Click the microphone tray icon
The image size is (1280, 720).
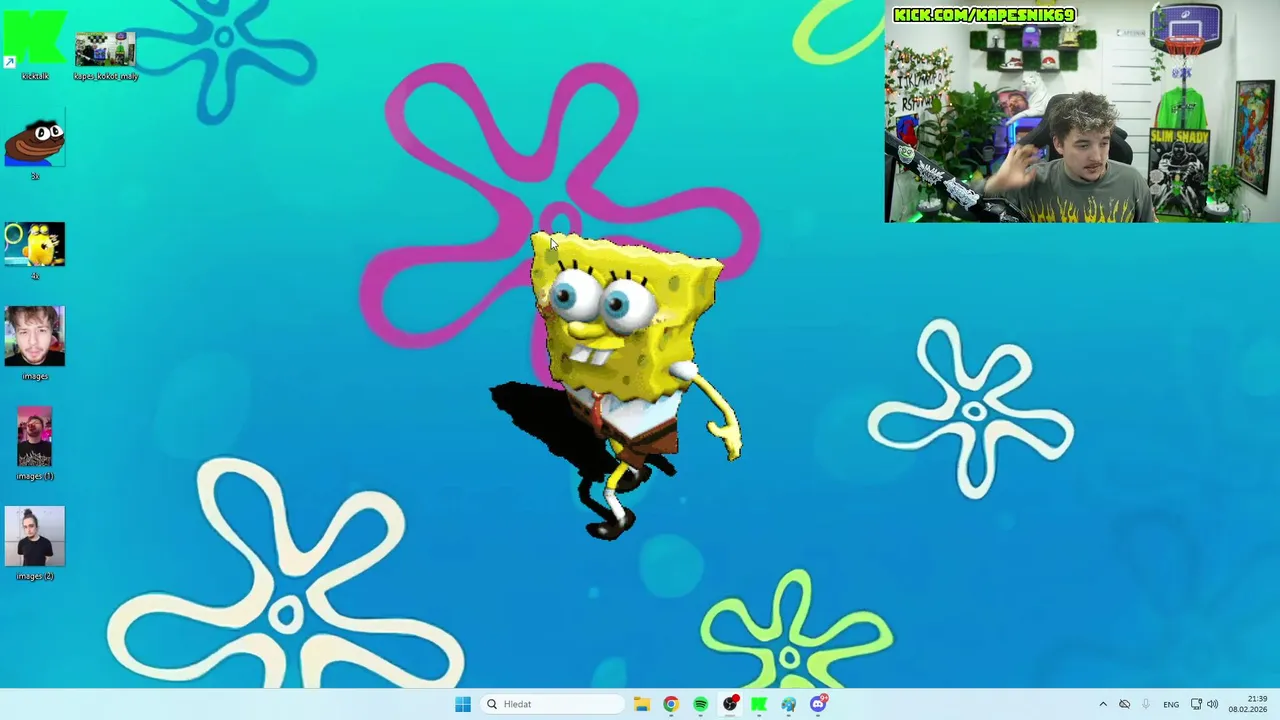coord(1146,704)
